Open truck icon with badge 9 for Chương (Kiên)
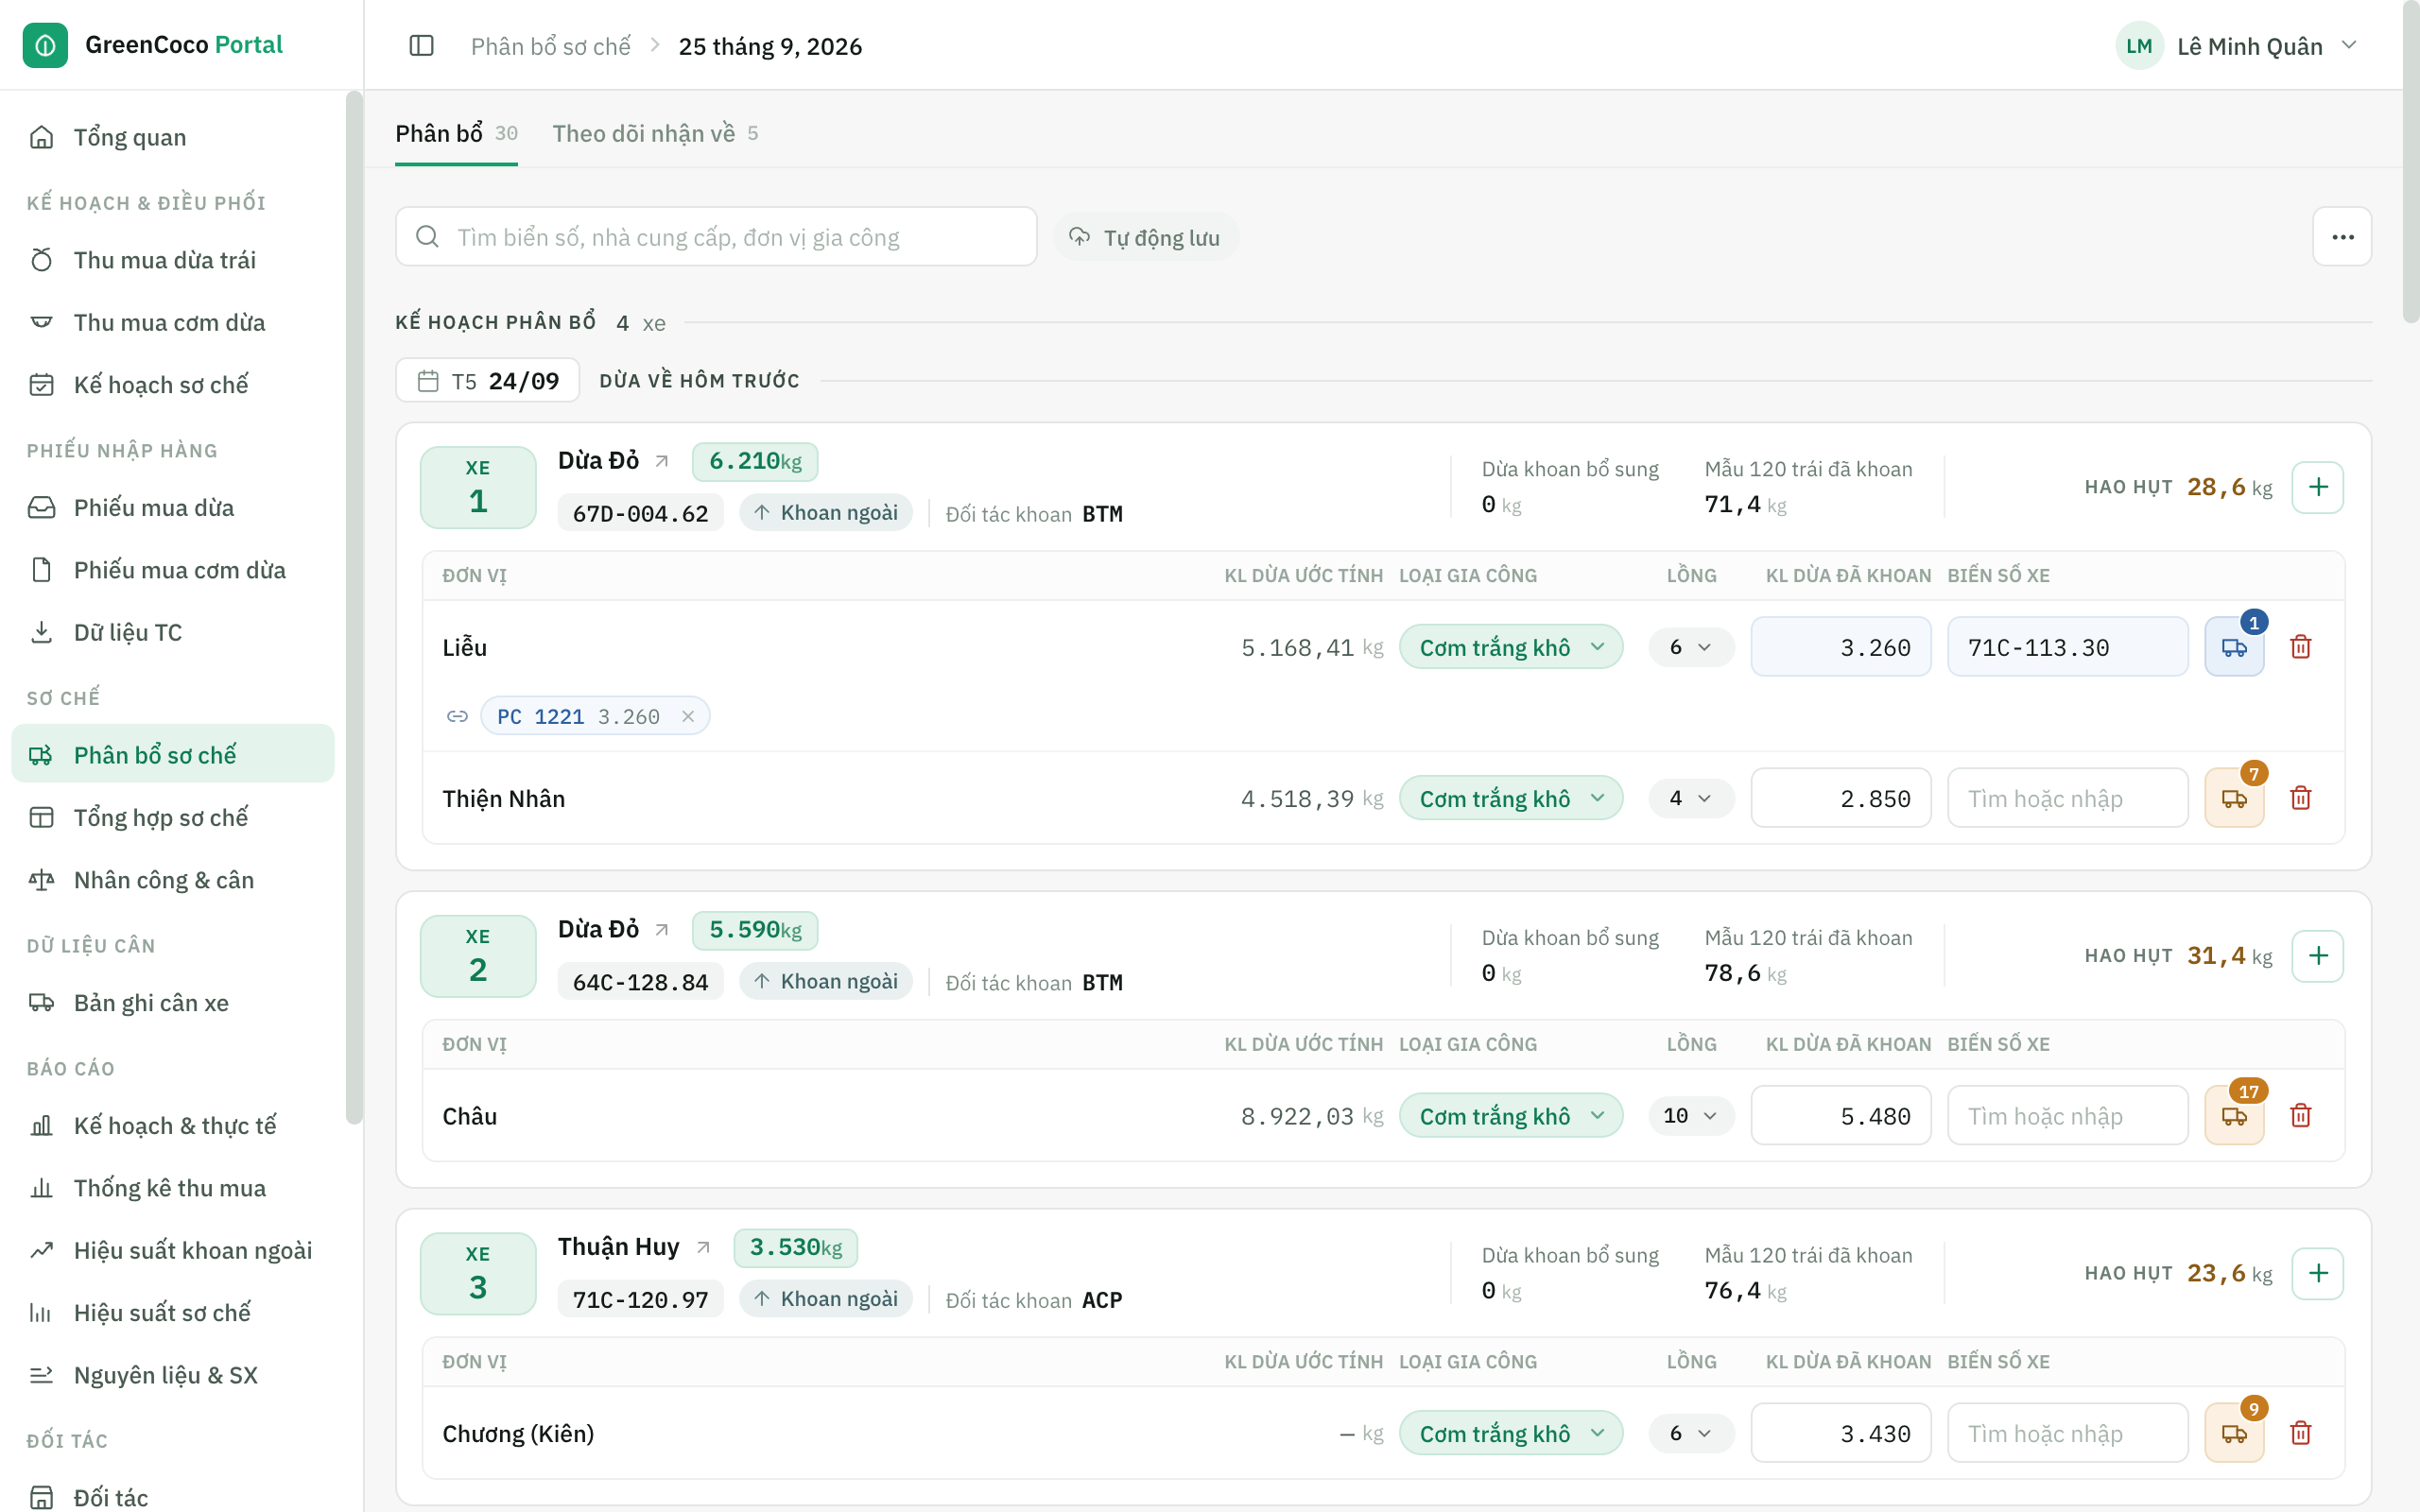 click(2235, 1433)
